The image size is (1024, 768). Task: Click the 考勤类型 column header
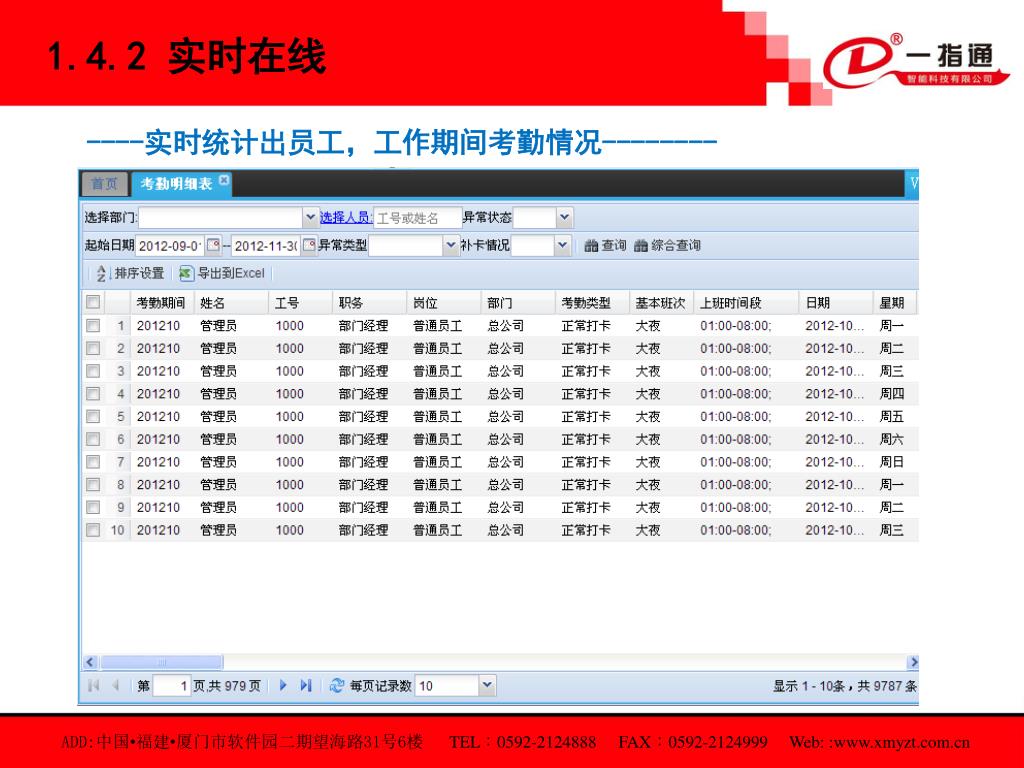click(x=592, y=302)
